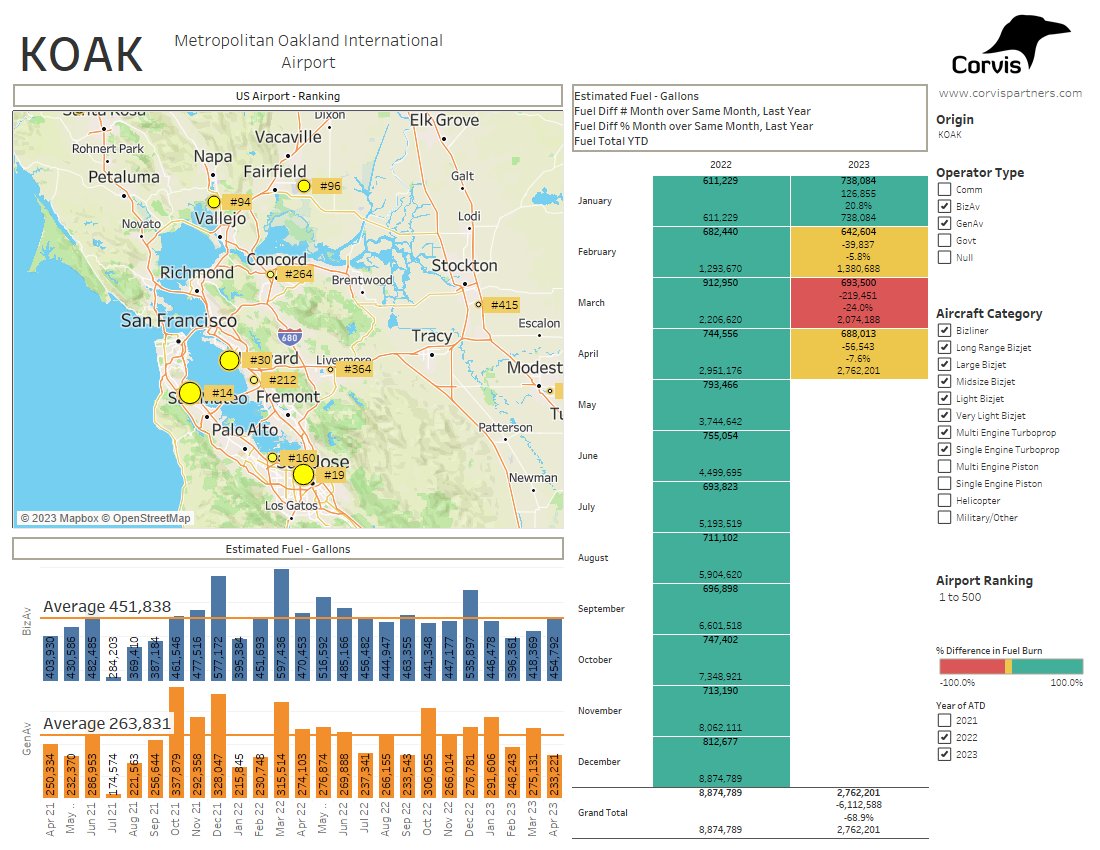The width and height of the screenshot is (1100, 850).
Task: Select marker #94 near Petaluma
Action: click(213, 201)
